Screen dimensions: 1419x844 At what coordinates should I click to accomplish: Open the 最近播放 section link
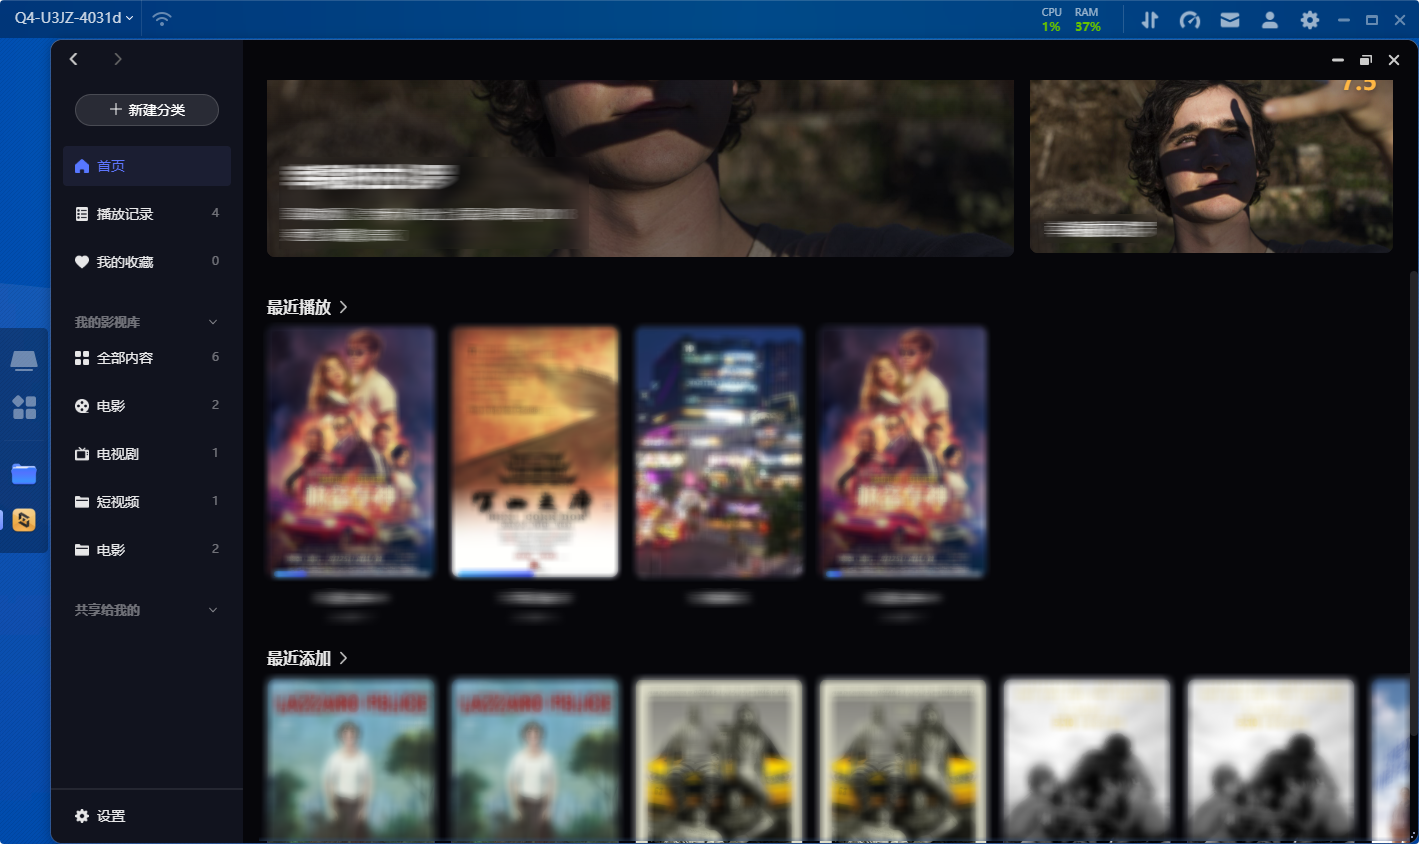pos(307,307)
